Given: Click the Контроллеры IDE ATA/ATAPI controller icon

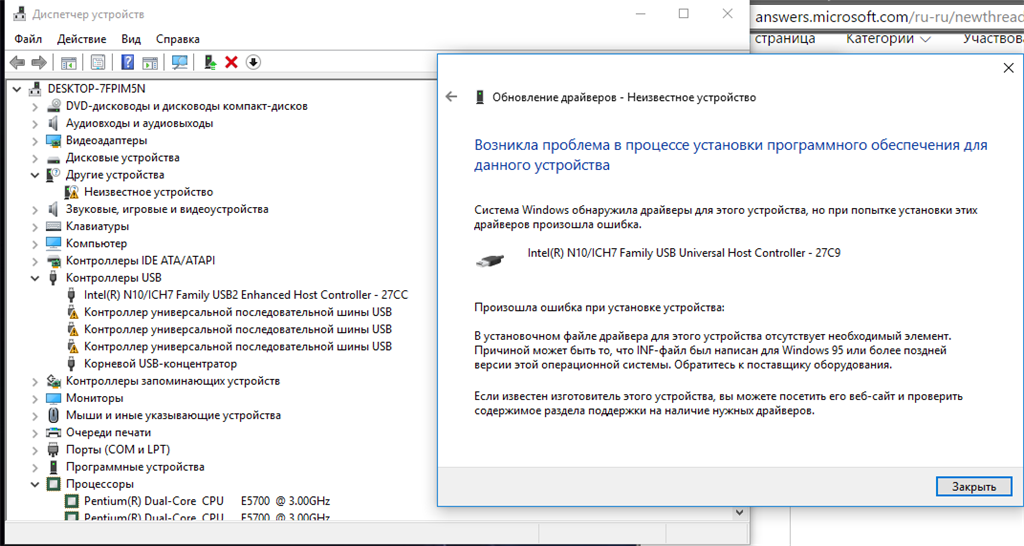Looking at the screenshot, I should [x=54, y=261].
